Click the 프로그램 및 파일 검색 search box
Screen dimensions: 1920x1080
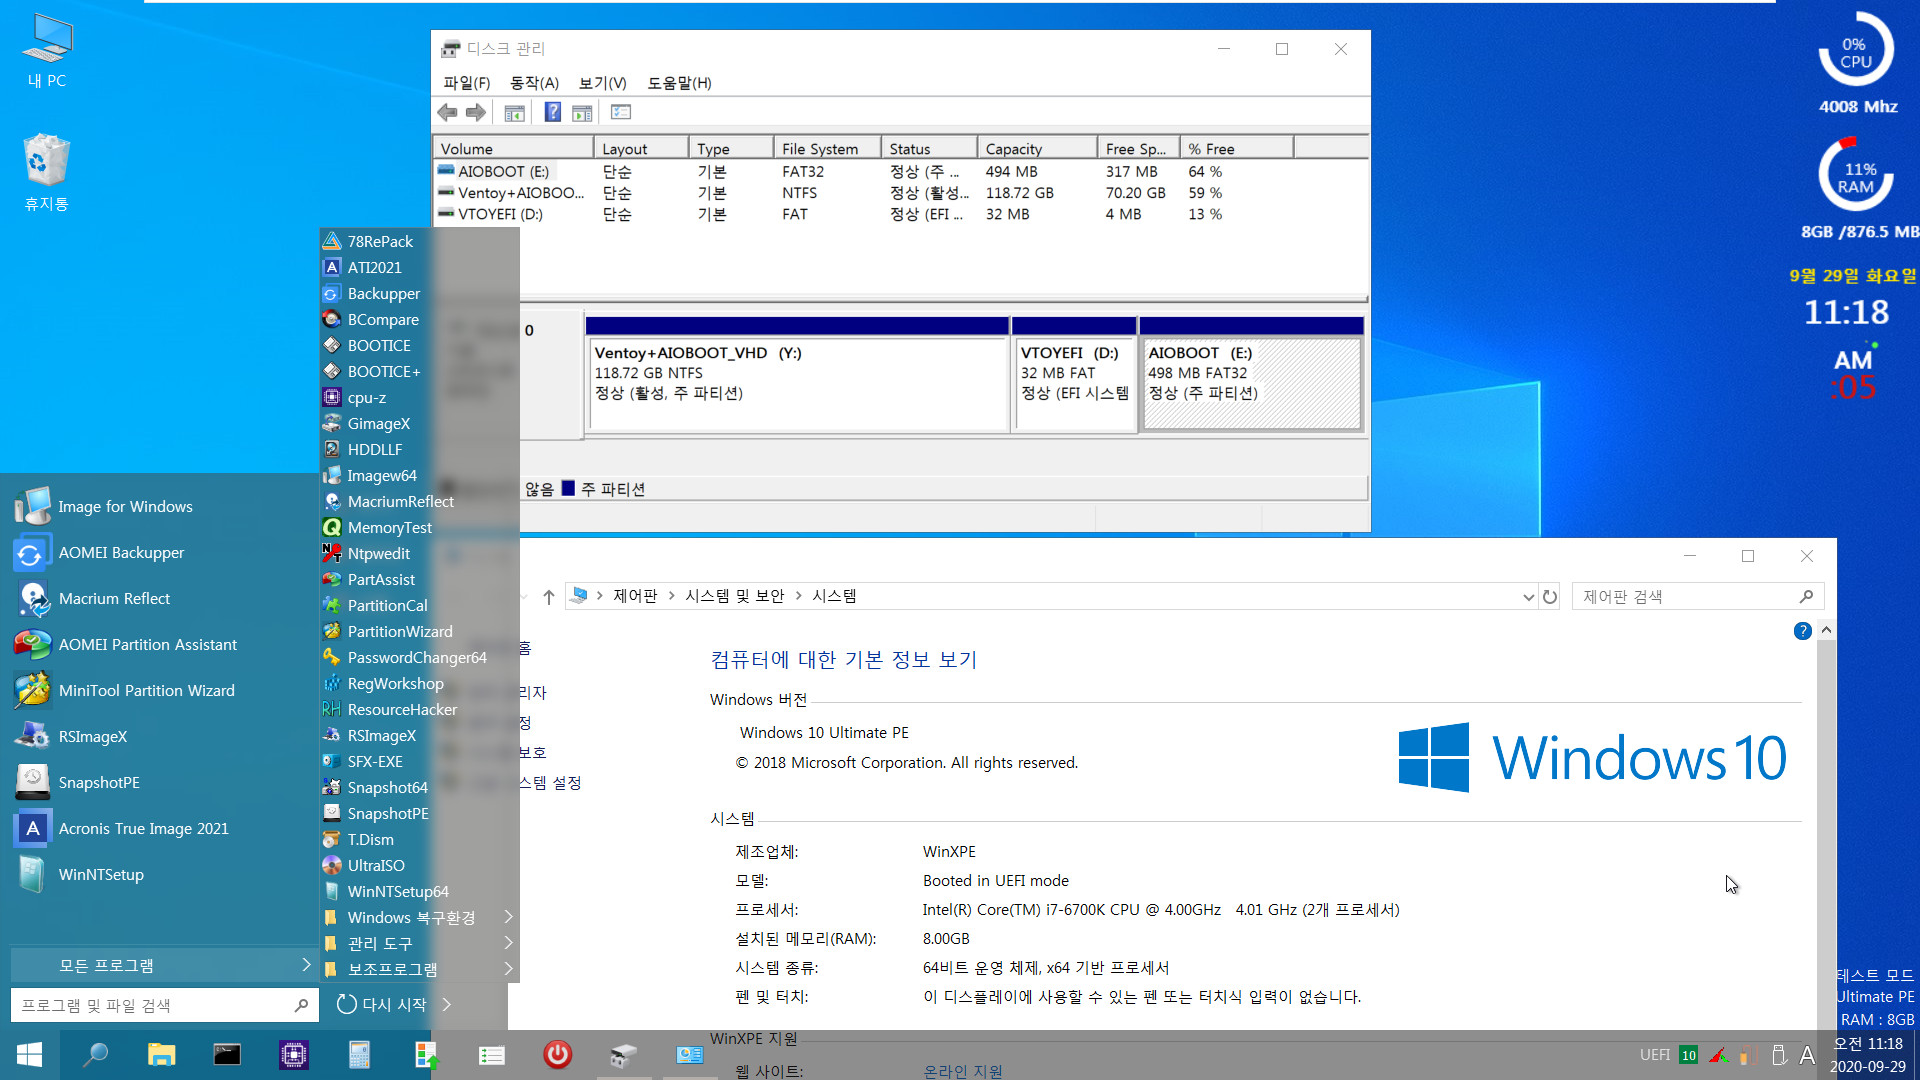(x=165, y=1005)
